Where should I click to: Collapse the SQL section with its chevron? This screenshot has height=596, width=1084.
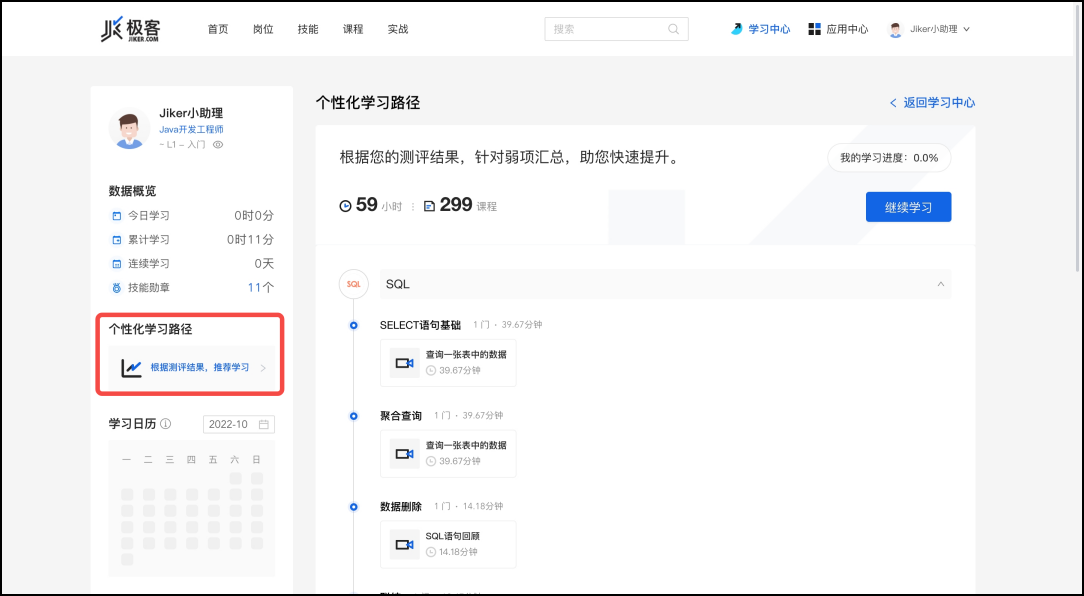(x=940, y=284)
